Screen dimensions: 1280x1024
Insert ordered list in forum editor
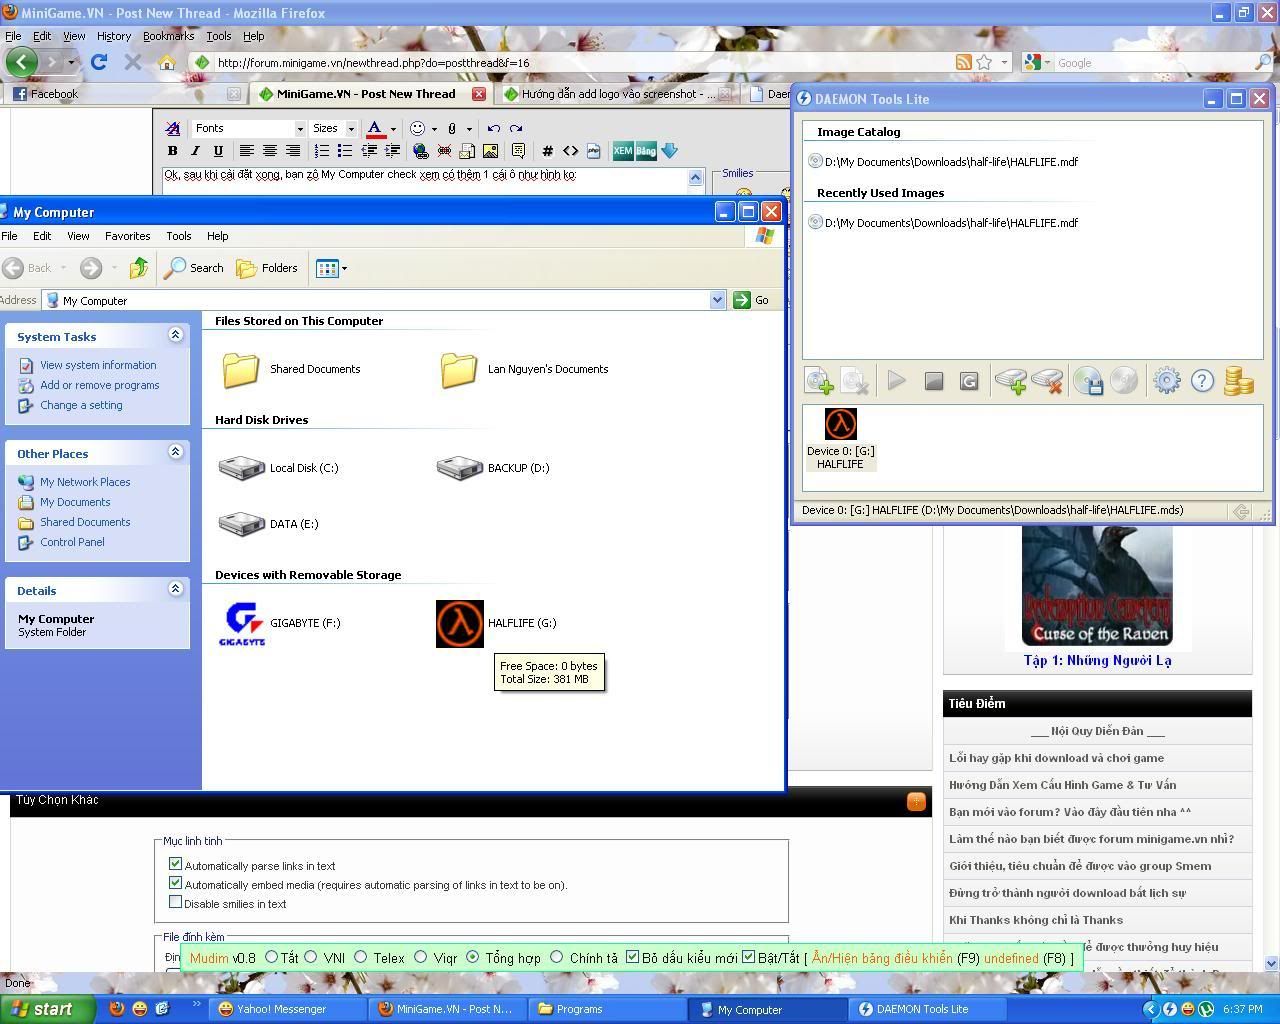[x=321, y=151]
